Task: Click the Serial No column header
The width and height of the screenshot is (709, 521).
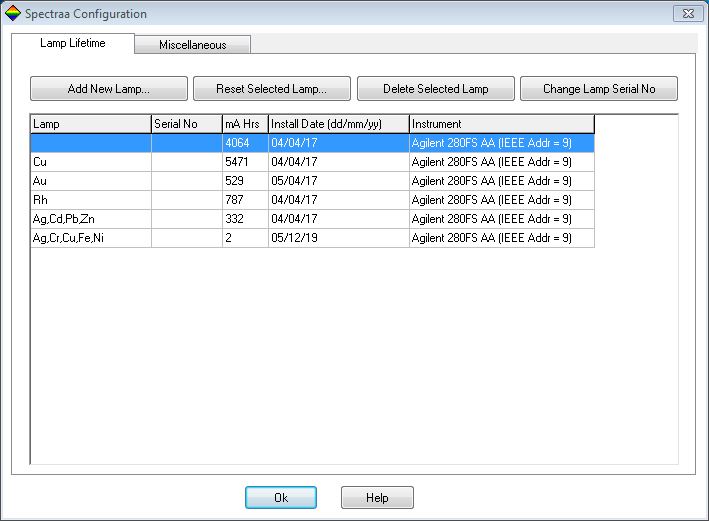Action: (x=186, y=124)
